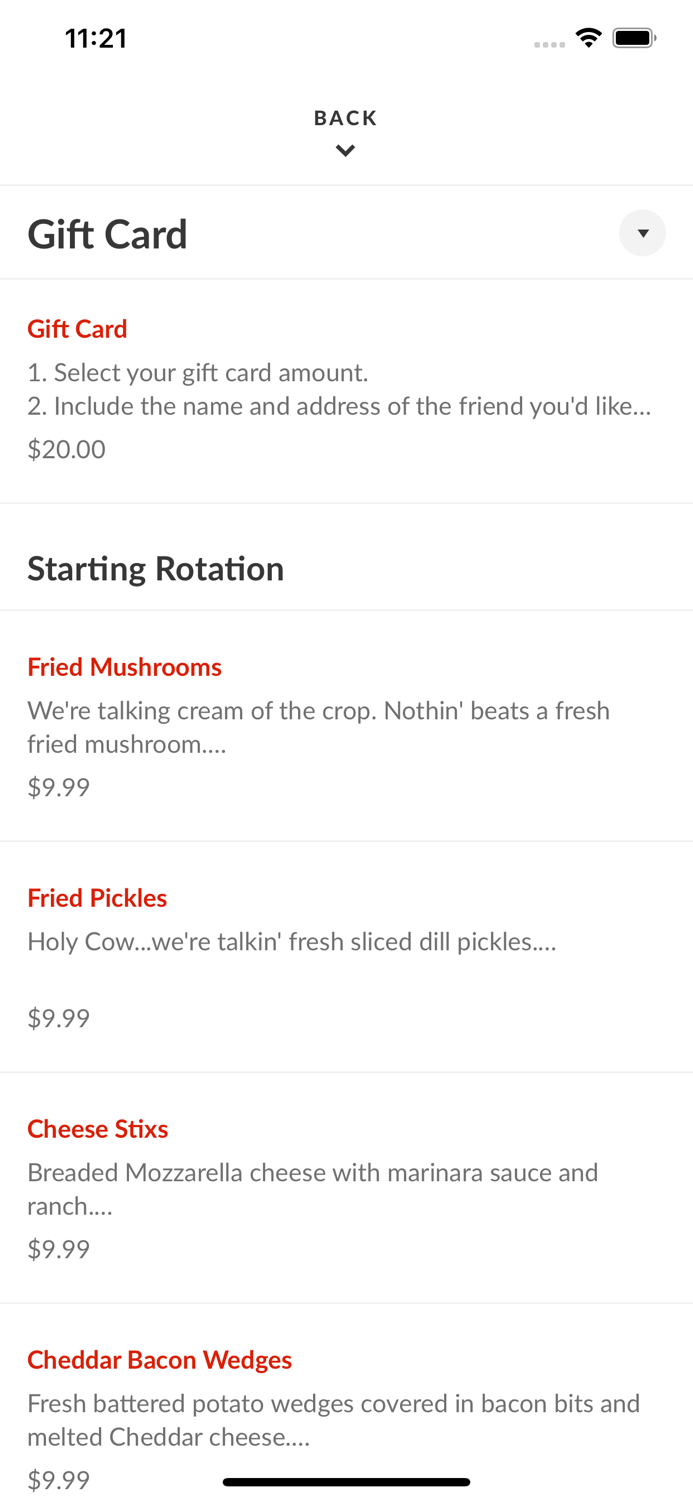Tap the Fried Pickles $9.99 price
This screenshot has width=693, height=1500.
58,1018
